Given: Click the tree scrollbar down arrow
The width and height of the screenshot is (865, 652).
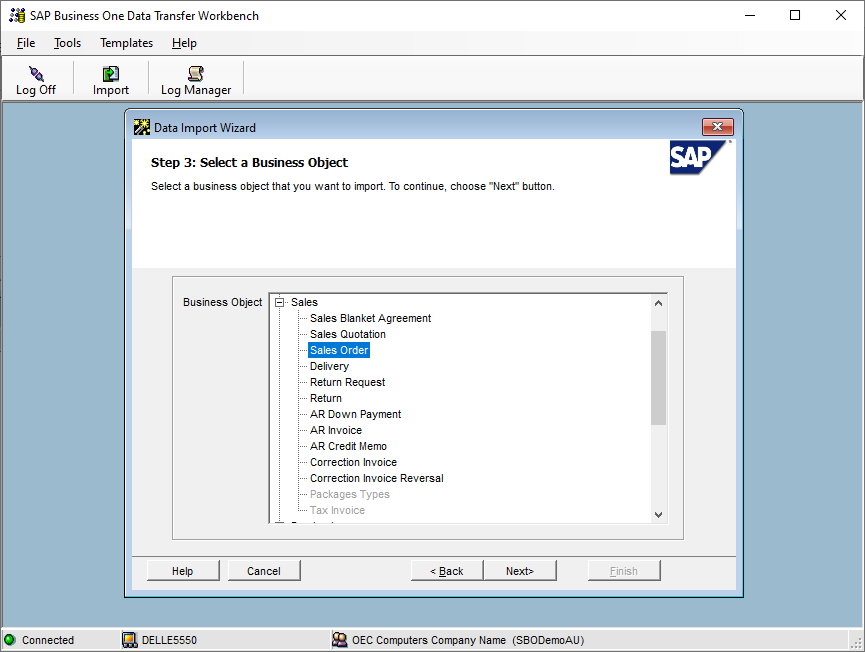Looking at the screenshot, I should pyautogui.click(x=658, y=514).
